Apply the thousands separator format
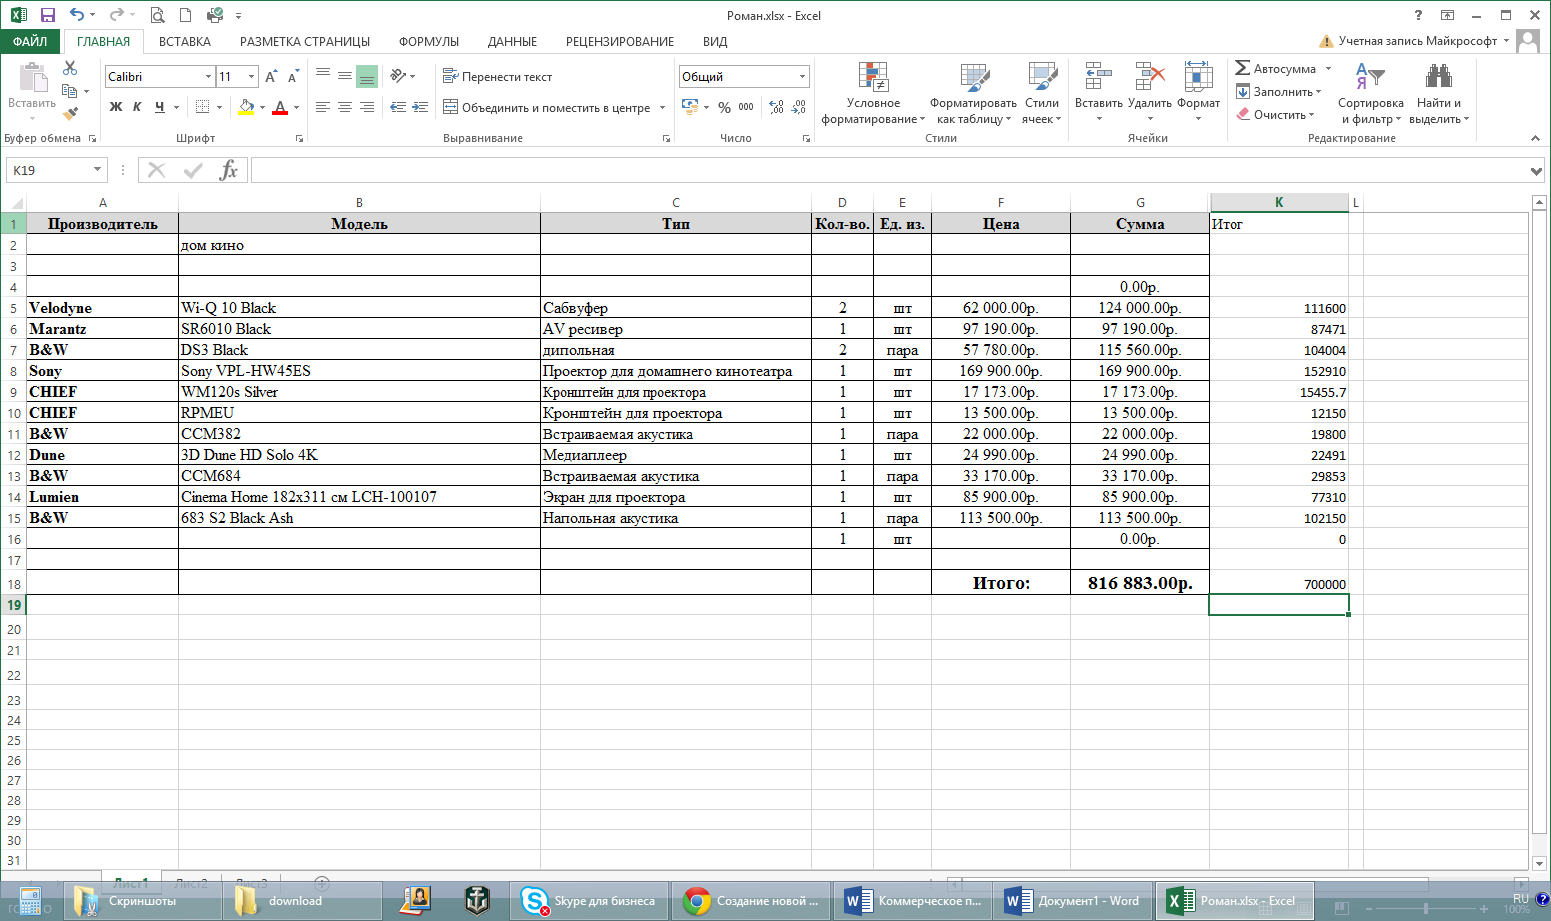1551x921 pixels. (746, 107)
